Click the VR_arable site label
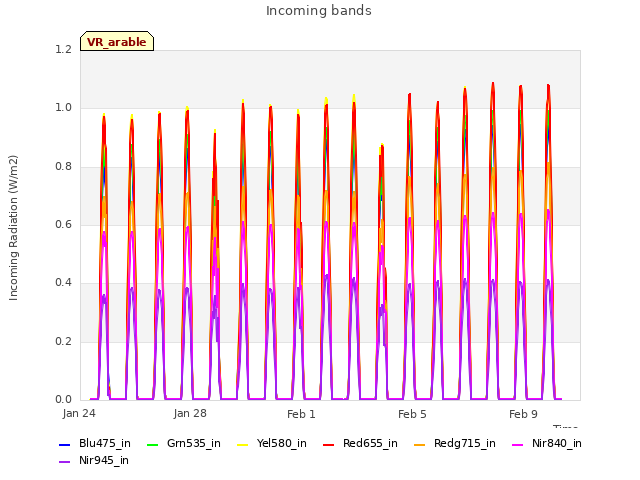 [x=117, y=42]
